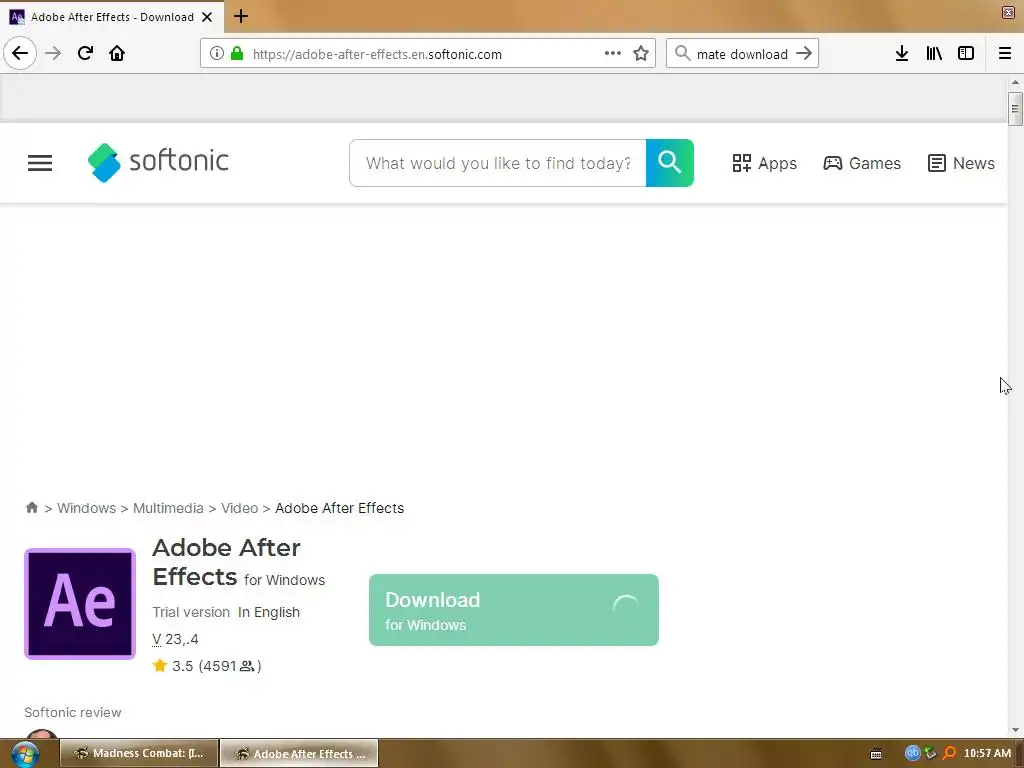
Task: Click Softonic teal search button
Action: pos(670,163)
